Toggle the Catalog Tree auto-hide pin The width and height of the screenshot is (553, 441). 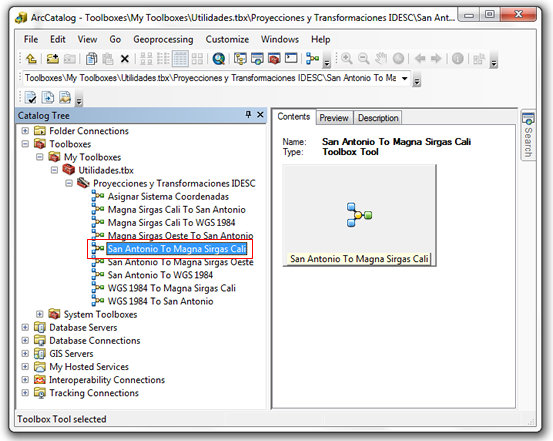[248, 114]
